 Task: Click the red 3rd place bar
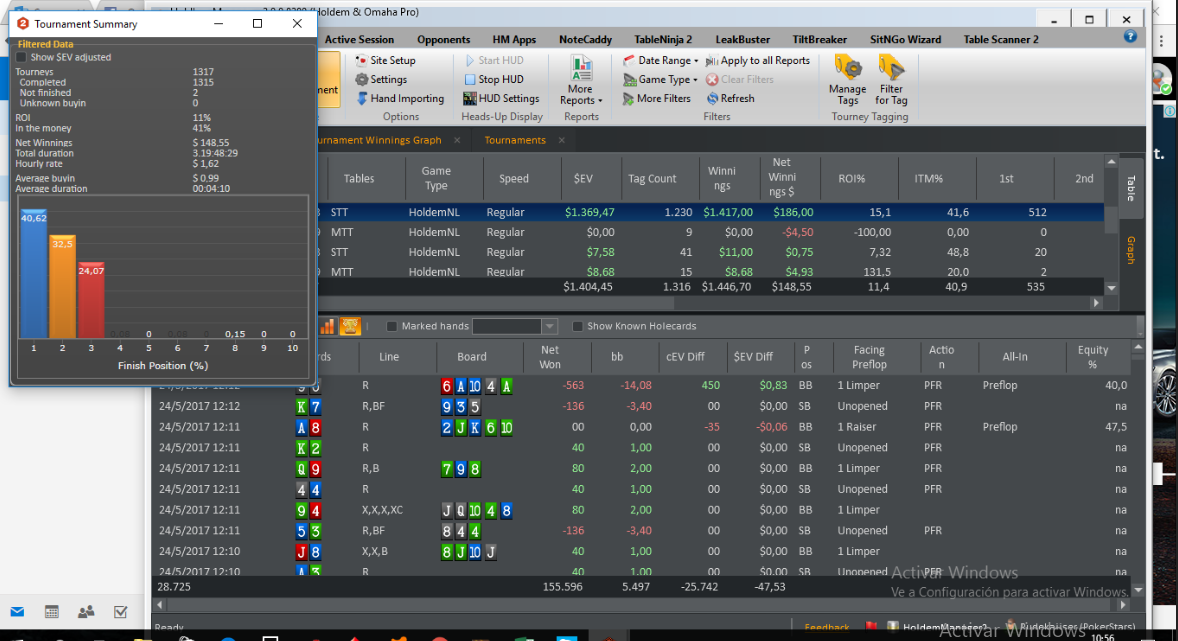pyautogui.click(x=91, y=300)
